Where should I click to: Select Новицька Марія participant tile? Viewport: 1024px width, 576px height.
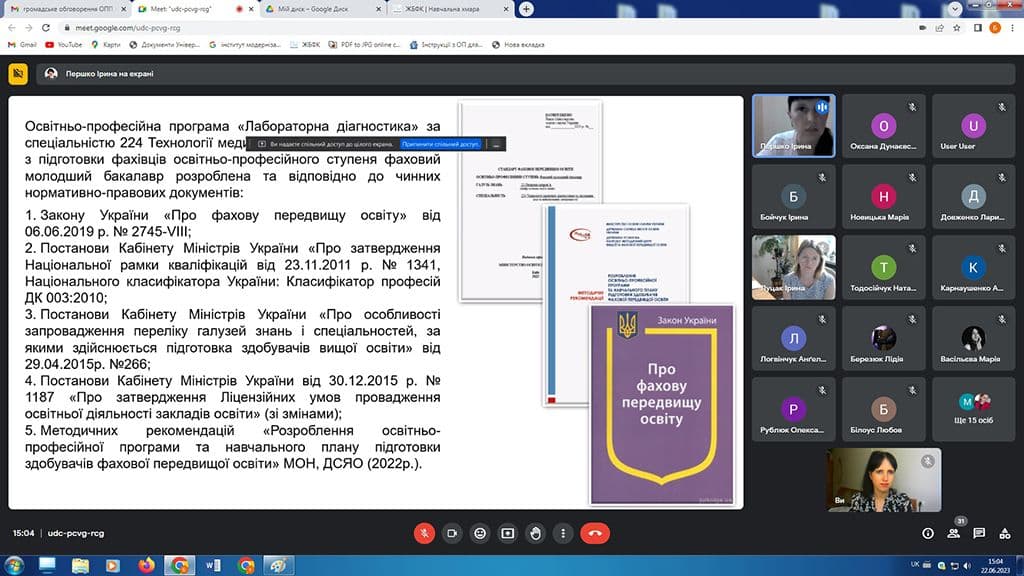[884, 197]
